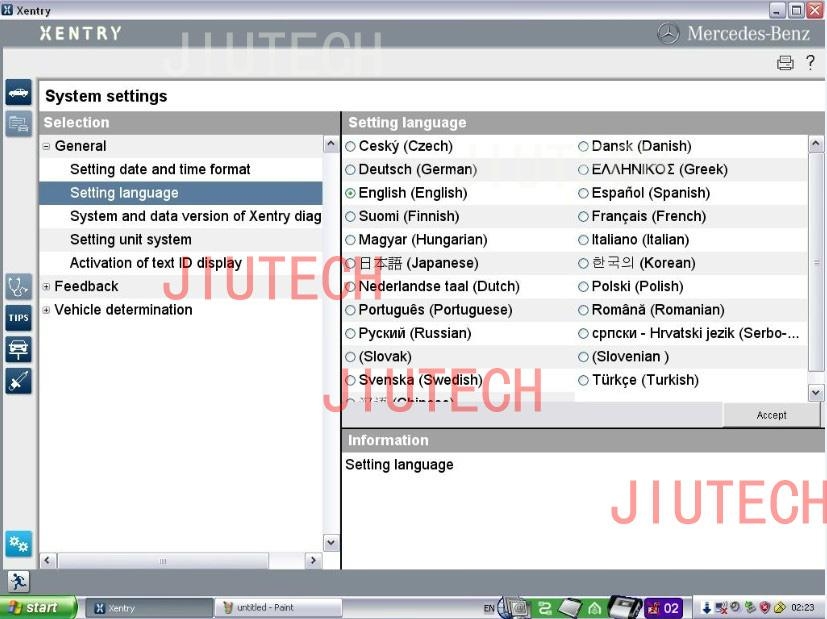Click the Selection panel scroll-left arrow
Viewport: 827px width, 619px height.
pos(47,560)
